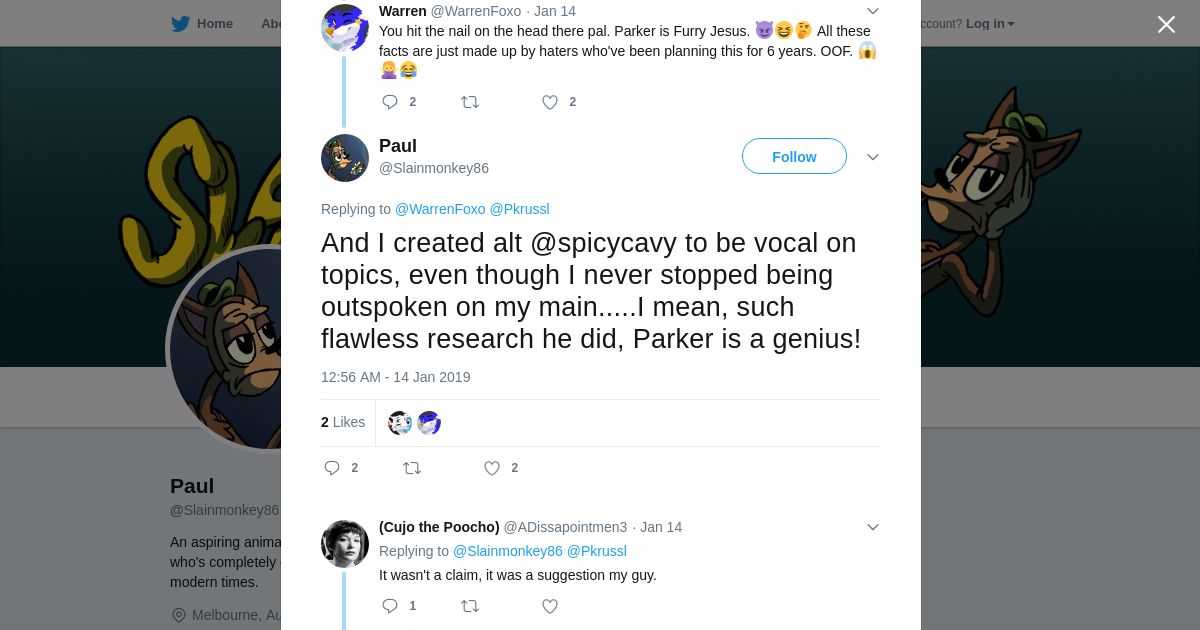Retweet Paul's main tweet
Image resolution: width=1200 pixels, height=630 pixels.
pos(412,468)
